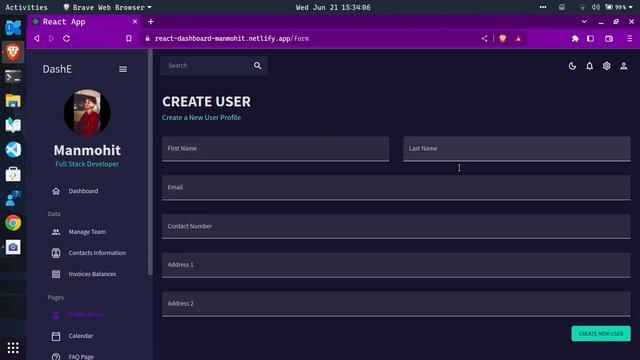Open Brave Web Browser app menu
Screen dimensions: 640x360
pos(108,7)
